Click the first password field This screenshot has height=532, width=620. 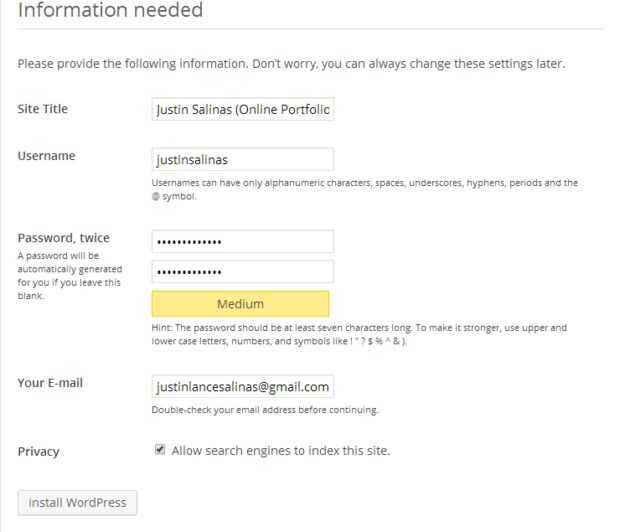(242, 241)
